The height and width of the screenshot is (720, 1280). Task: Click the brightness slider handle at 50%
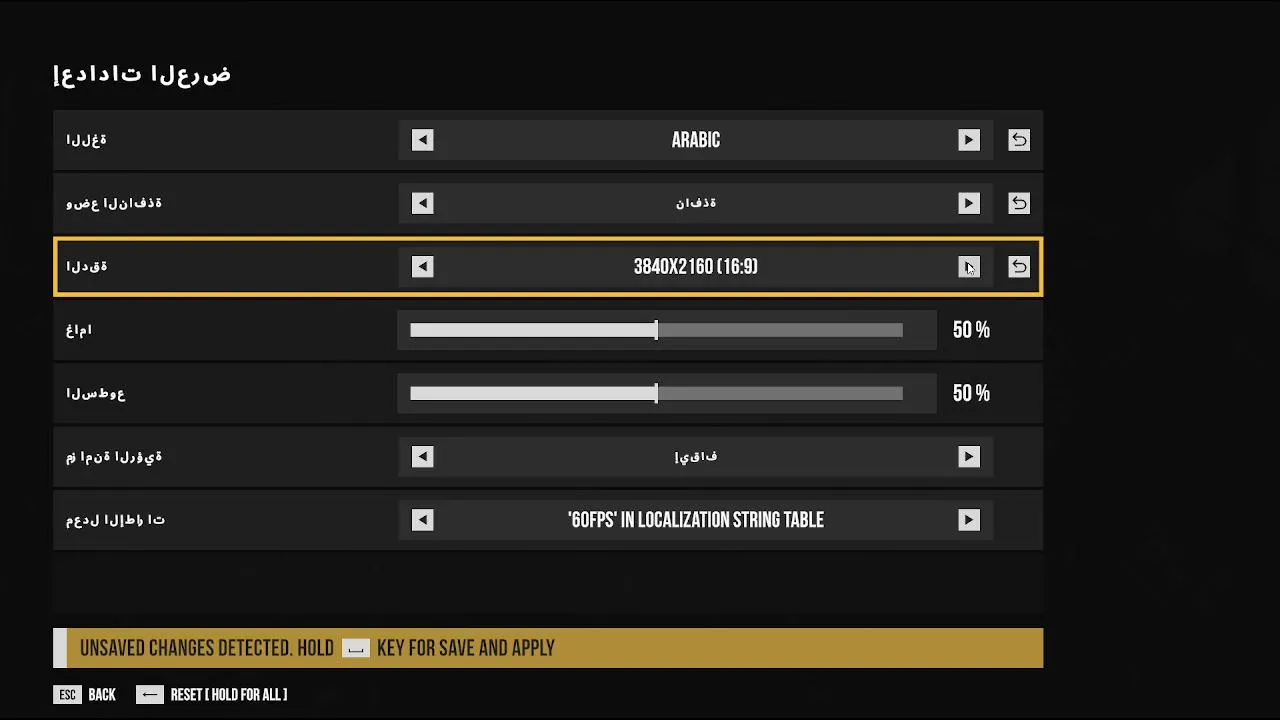(x=656, y=393)
